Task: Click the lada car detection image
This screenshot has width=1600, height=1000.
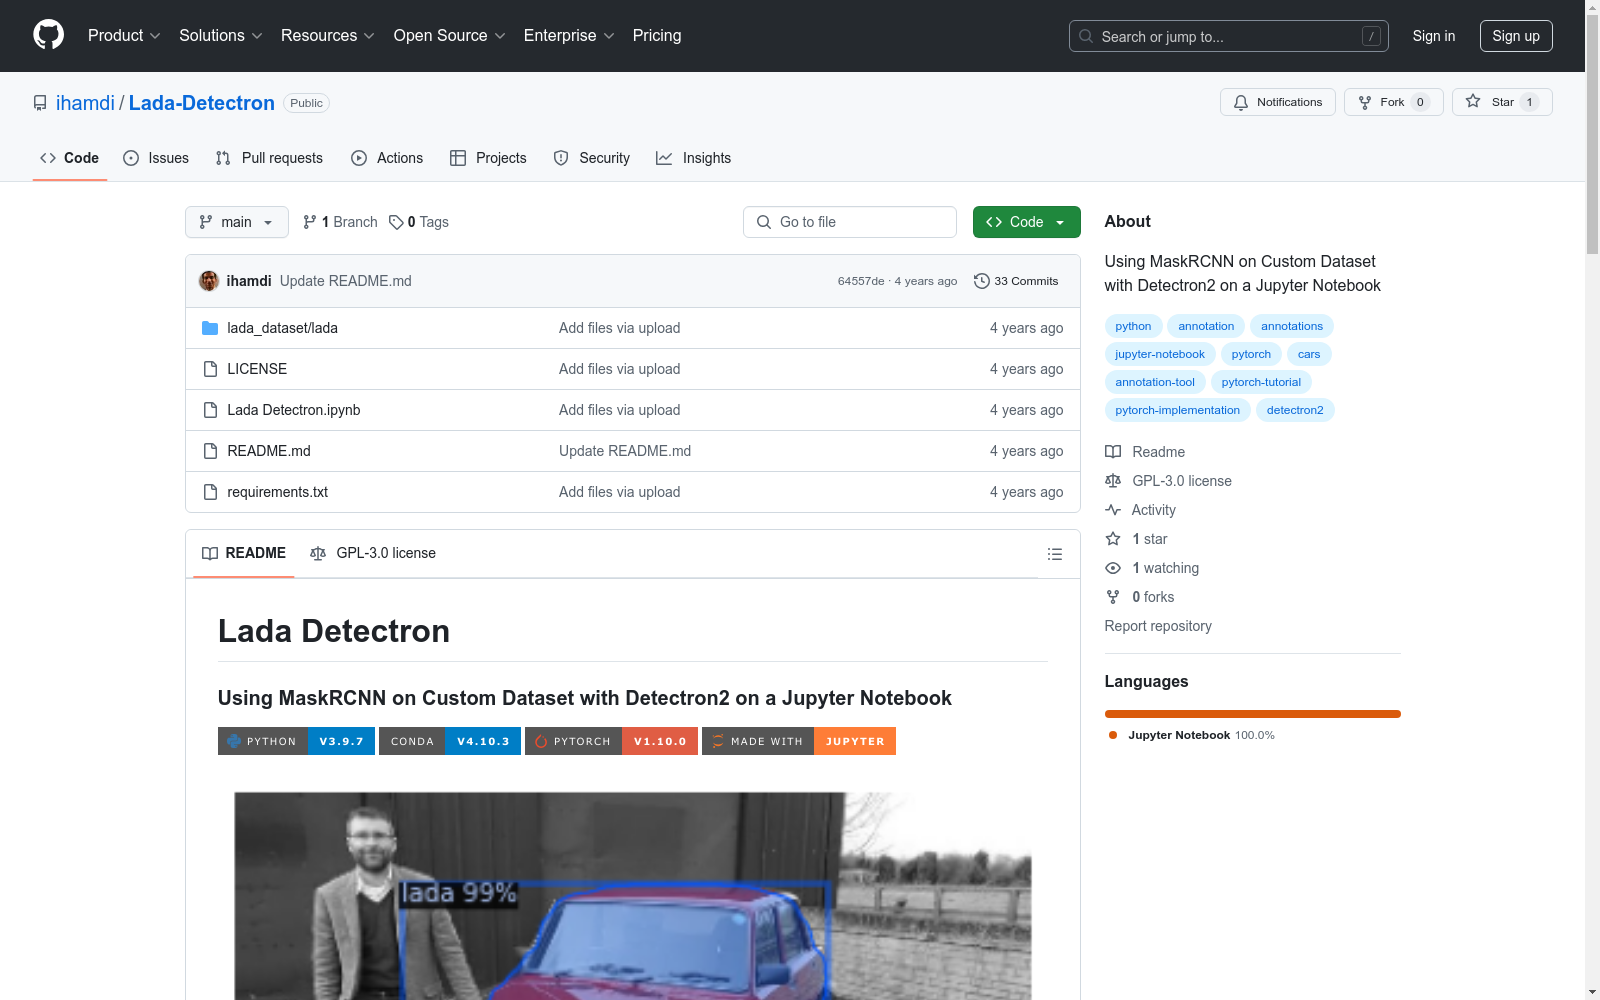Action: [633, 896]
